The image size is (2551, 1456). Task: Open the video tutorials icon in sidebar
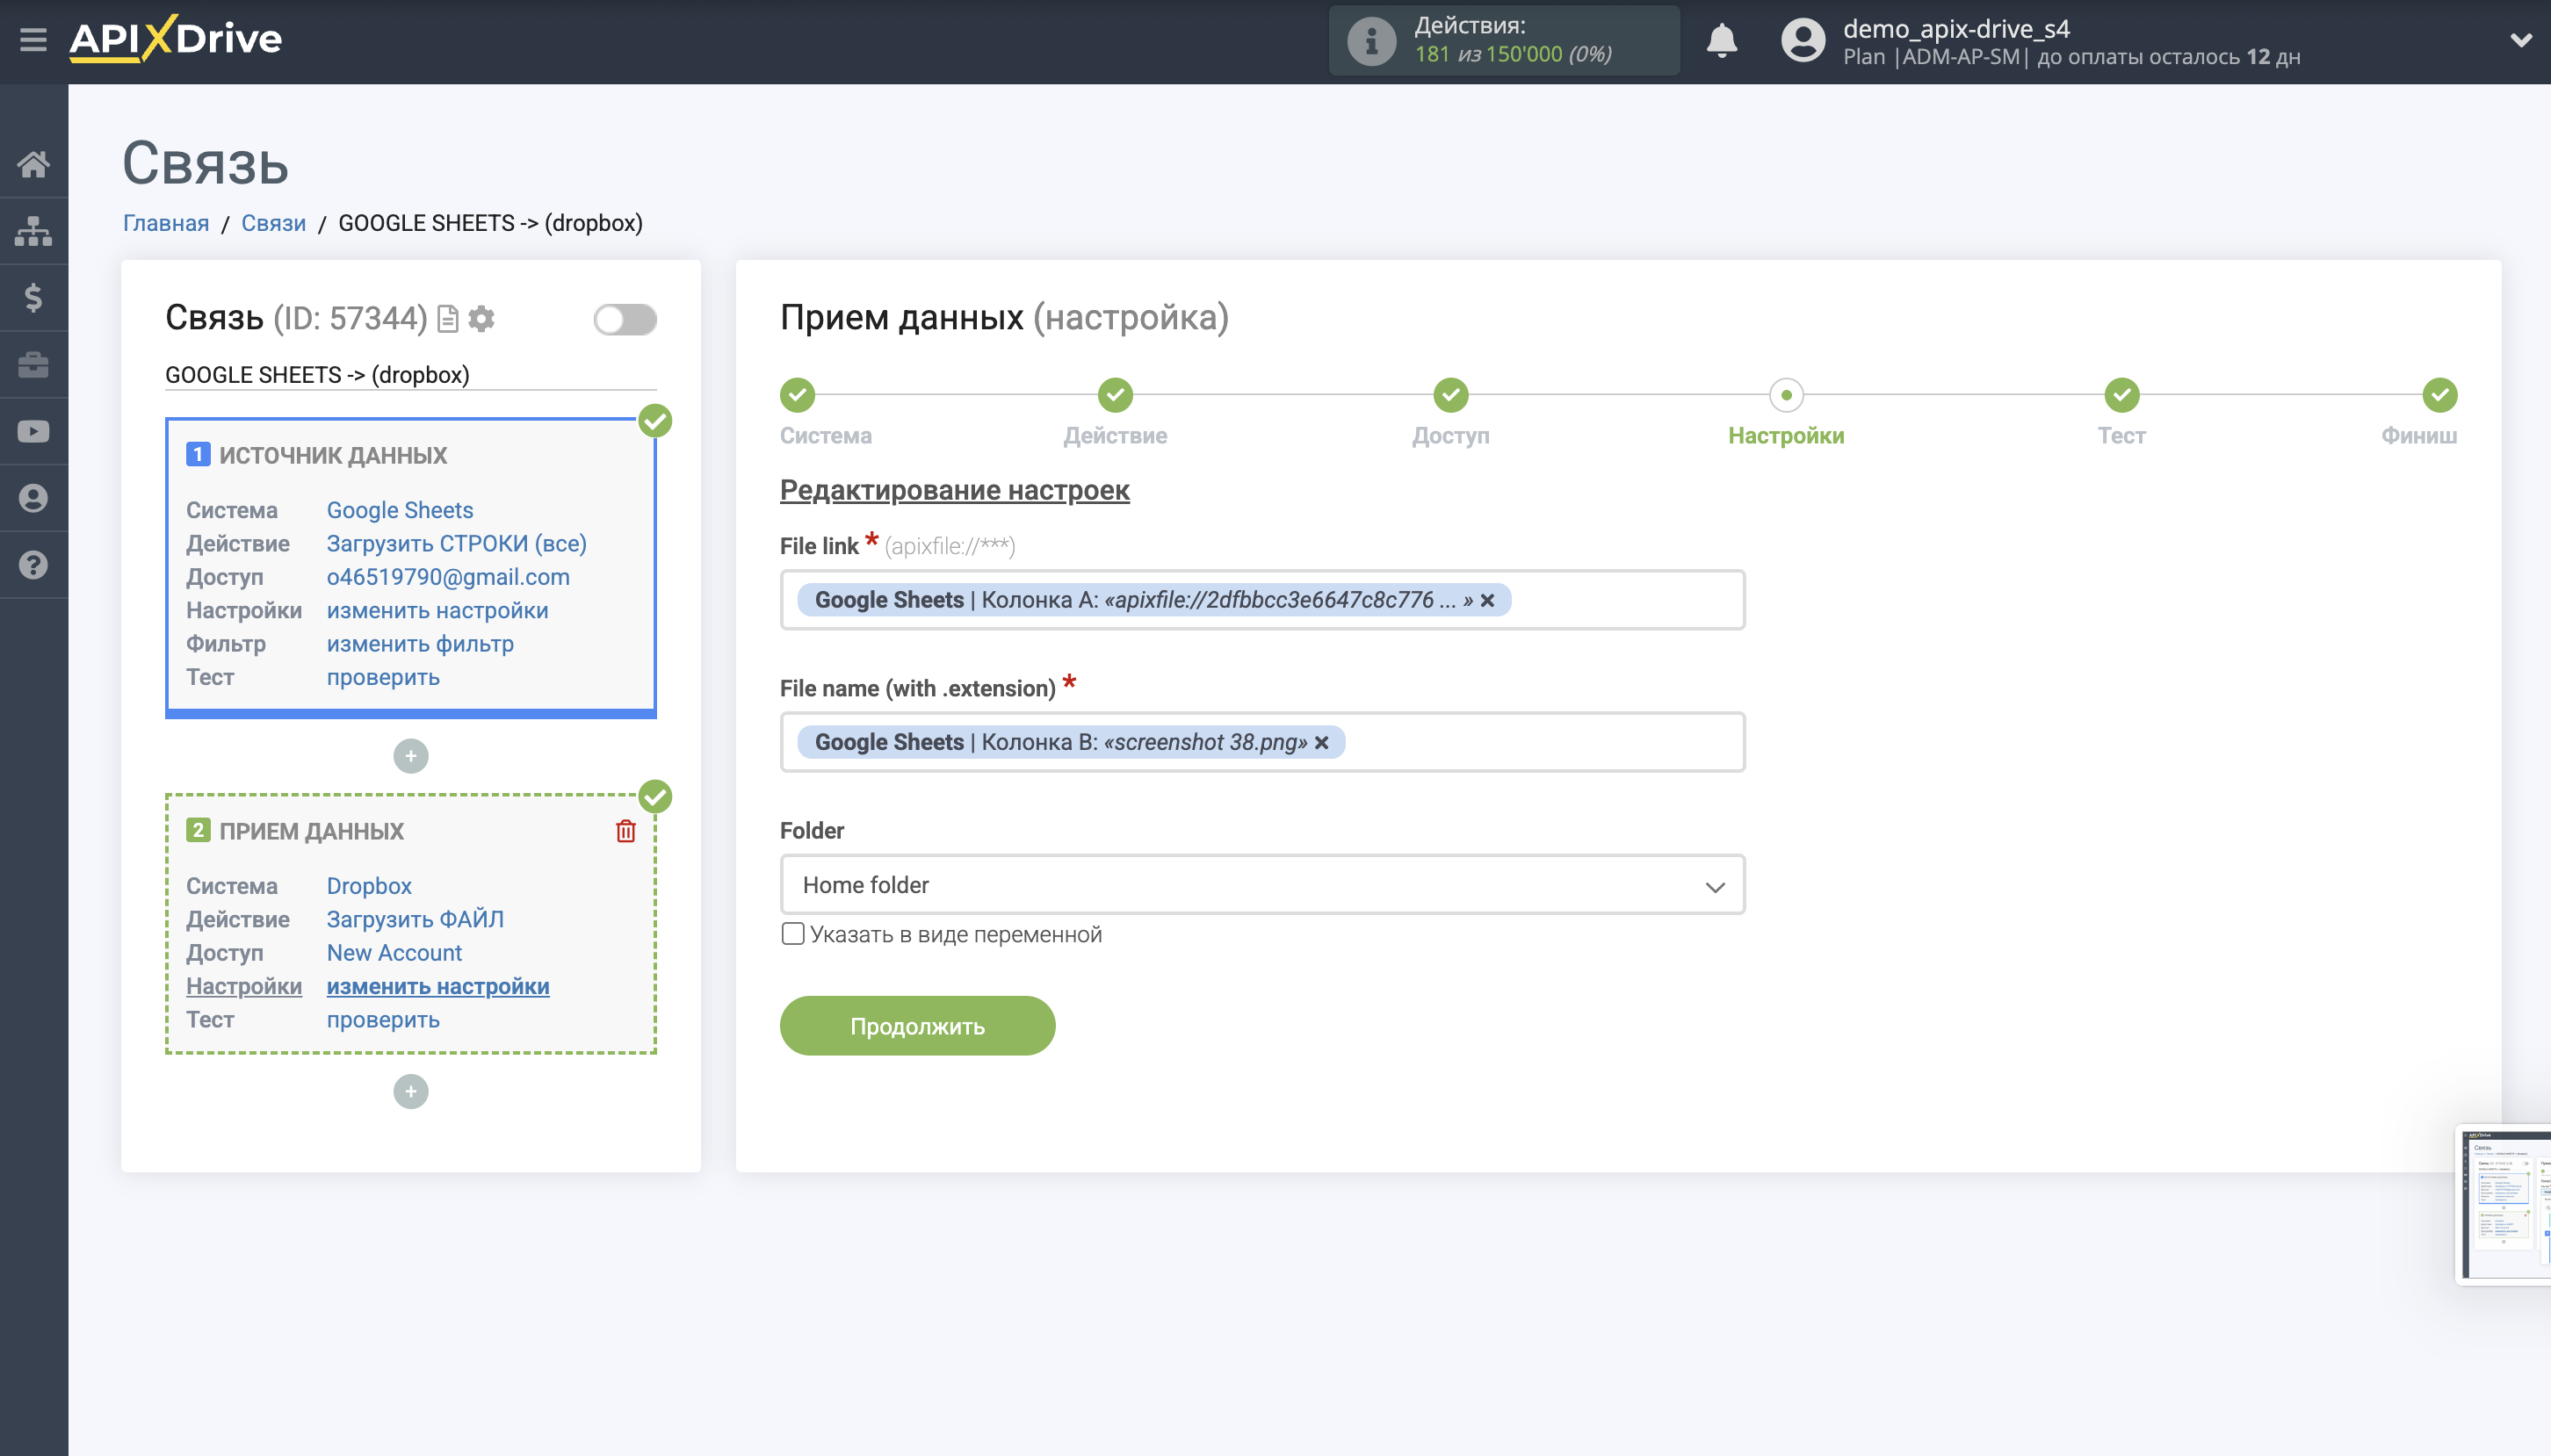(x=33, y=430)
